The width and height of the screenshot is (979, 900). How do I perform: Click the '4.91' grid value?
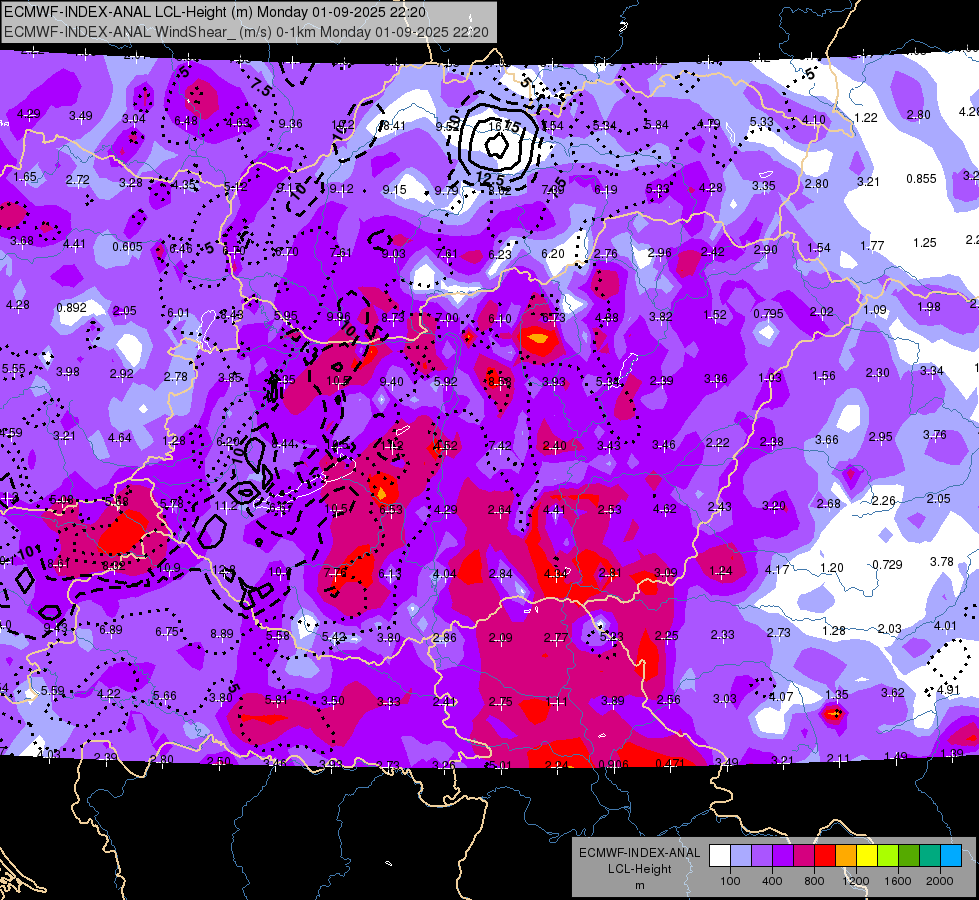point(948,690)
